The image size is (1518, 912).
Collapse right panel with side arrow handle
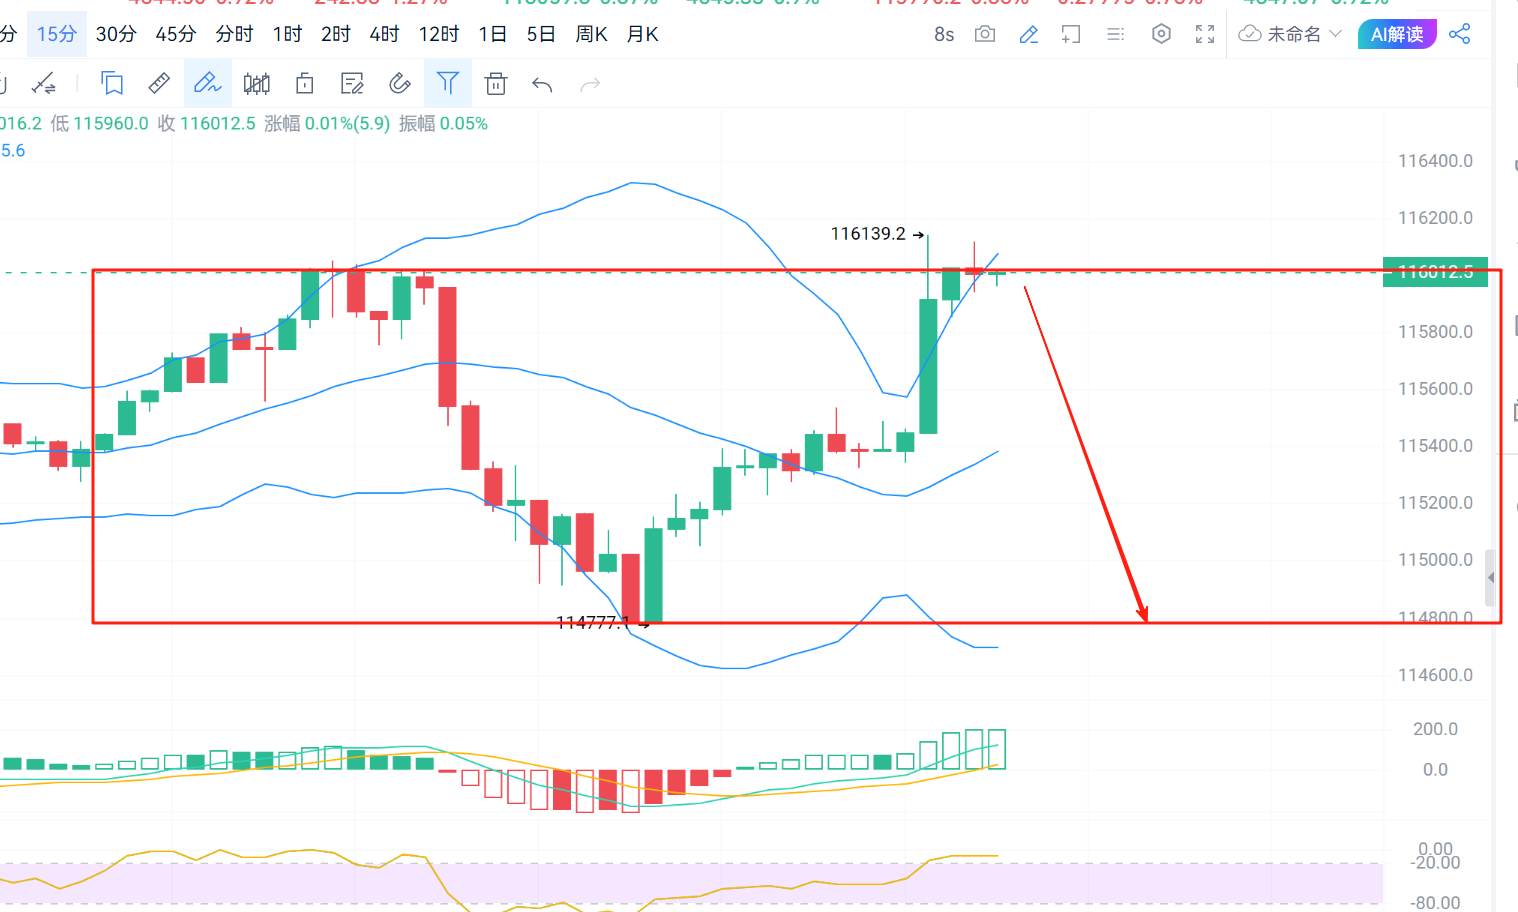[1490, 578]
